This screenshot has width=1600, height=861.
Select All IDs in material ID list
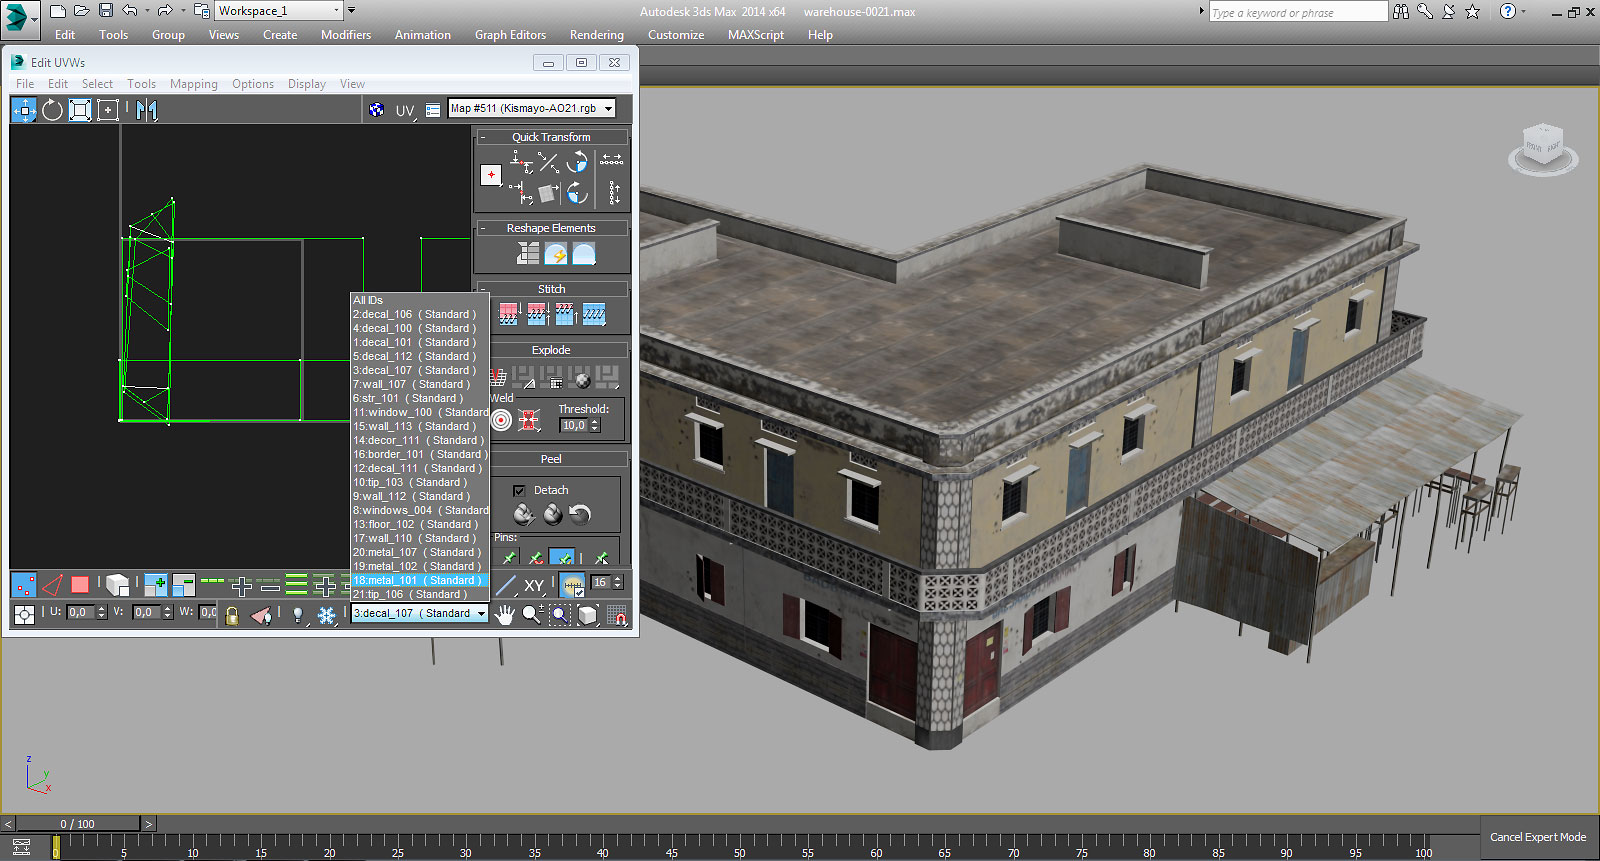(x=419, y=300)
